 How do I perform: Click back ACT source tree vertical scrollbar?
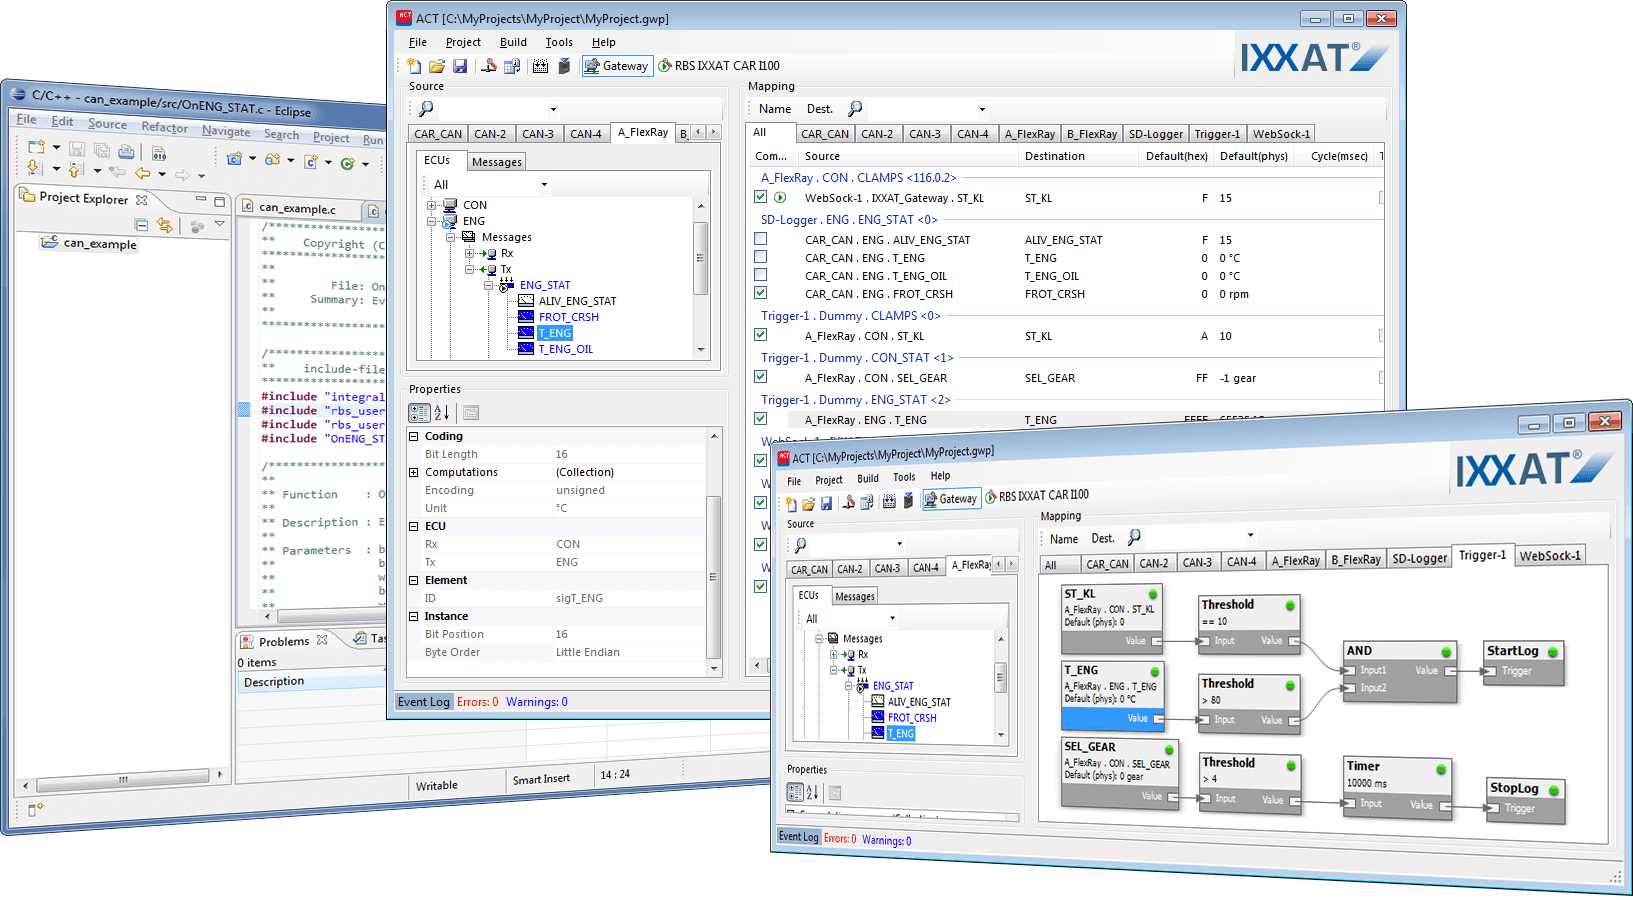(x=701, y=258)
